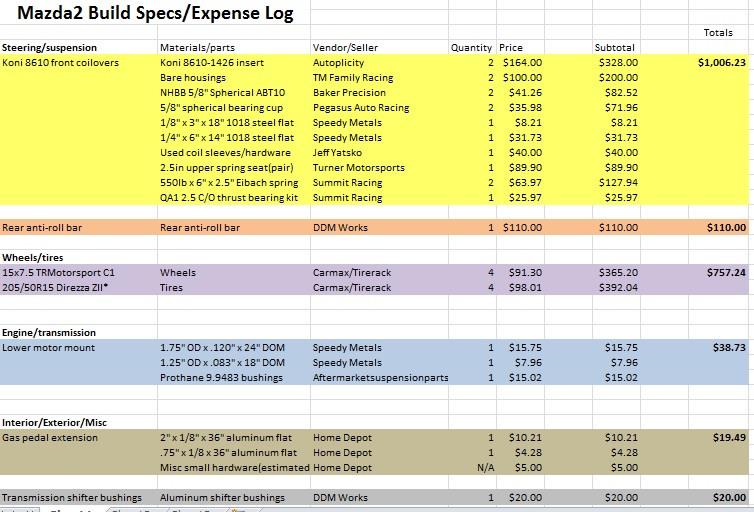Viewport: 754px width, 512px height.
Task: Click the 'NHBB 5/8" Spherical ABT10' cell
Action: pos(234,92)
